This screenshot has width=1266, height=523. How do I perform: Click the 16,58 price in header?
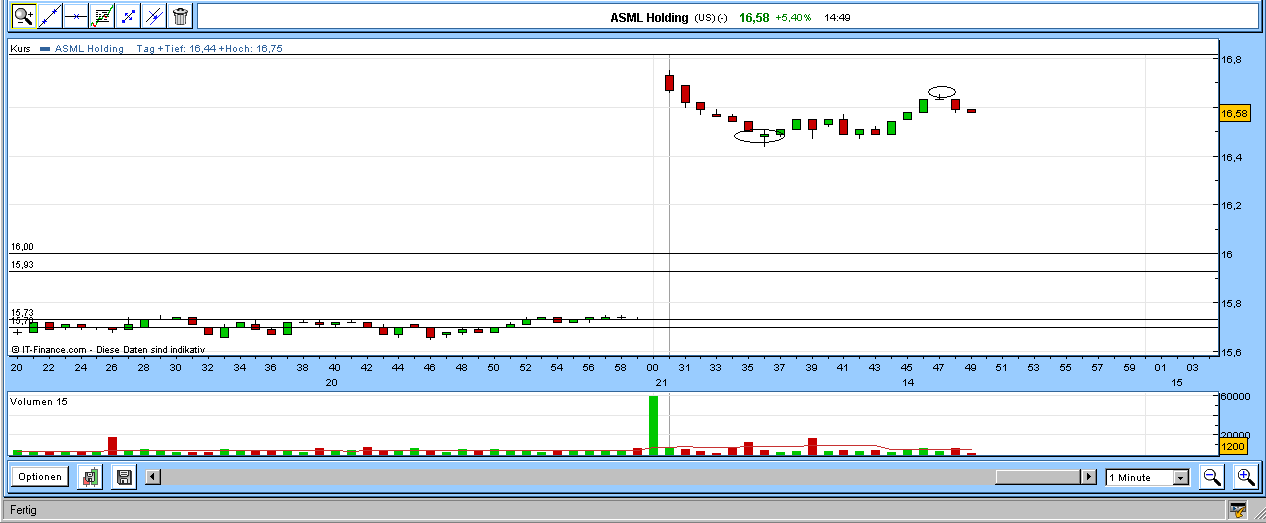coord(754,17)
